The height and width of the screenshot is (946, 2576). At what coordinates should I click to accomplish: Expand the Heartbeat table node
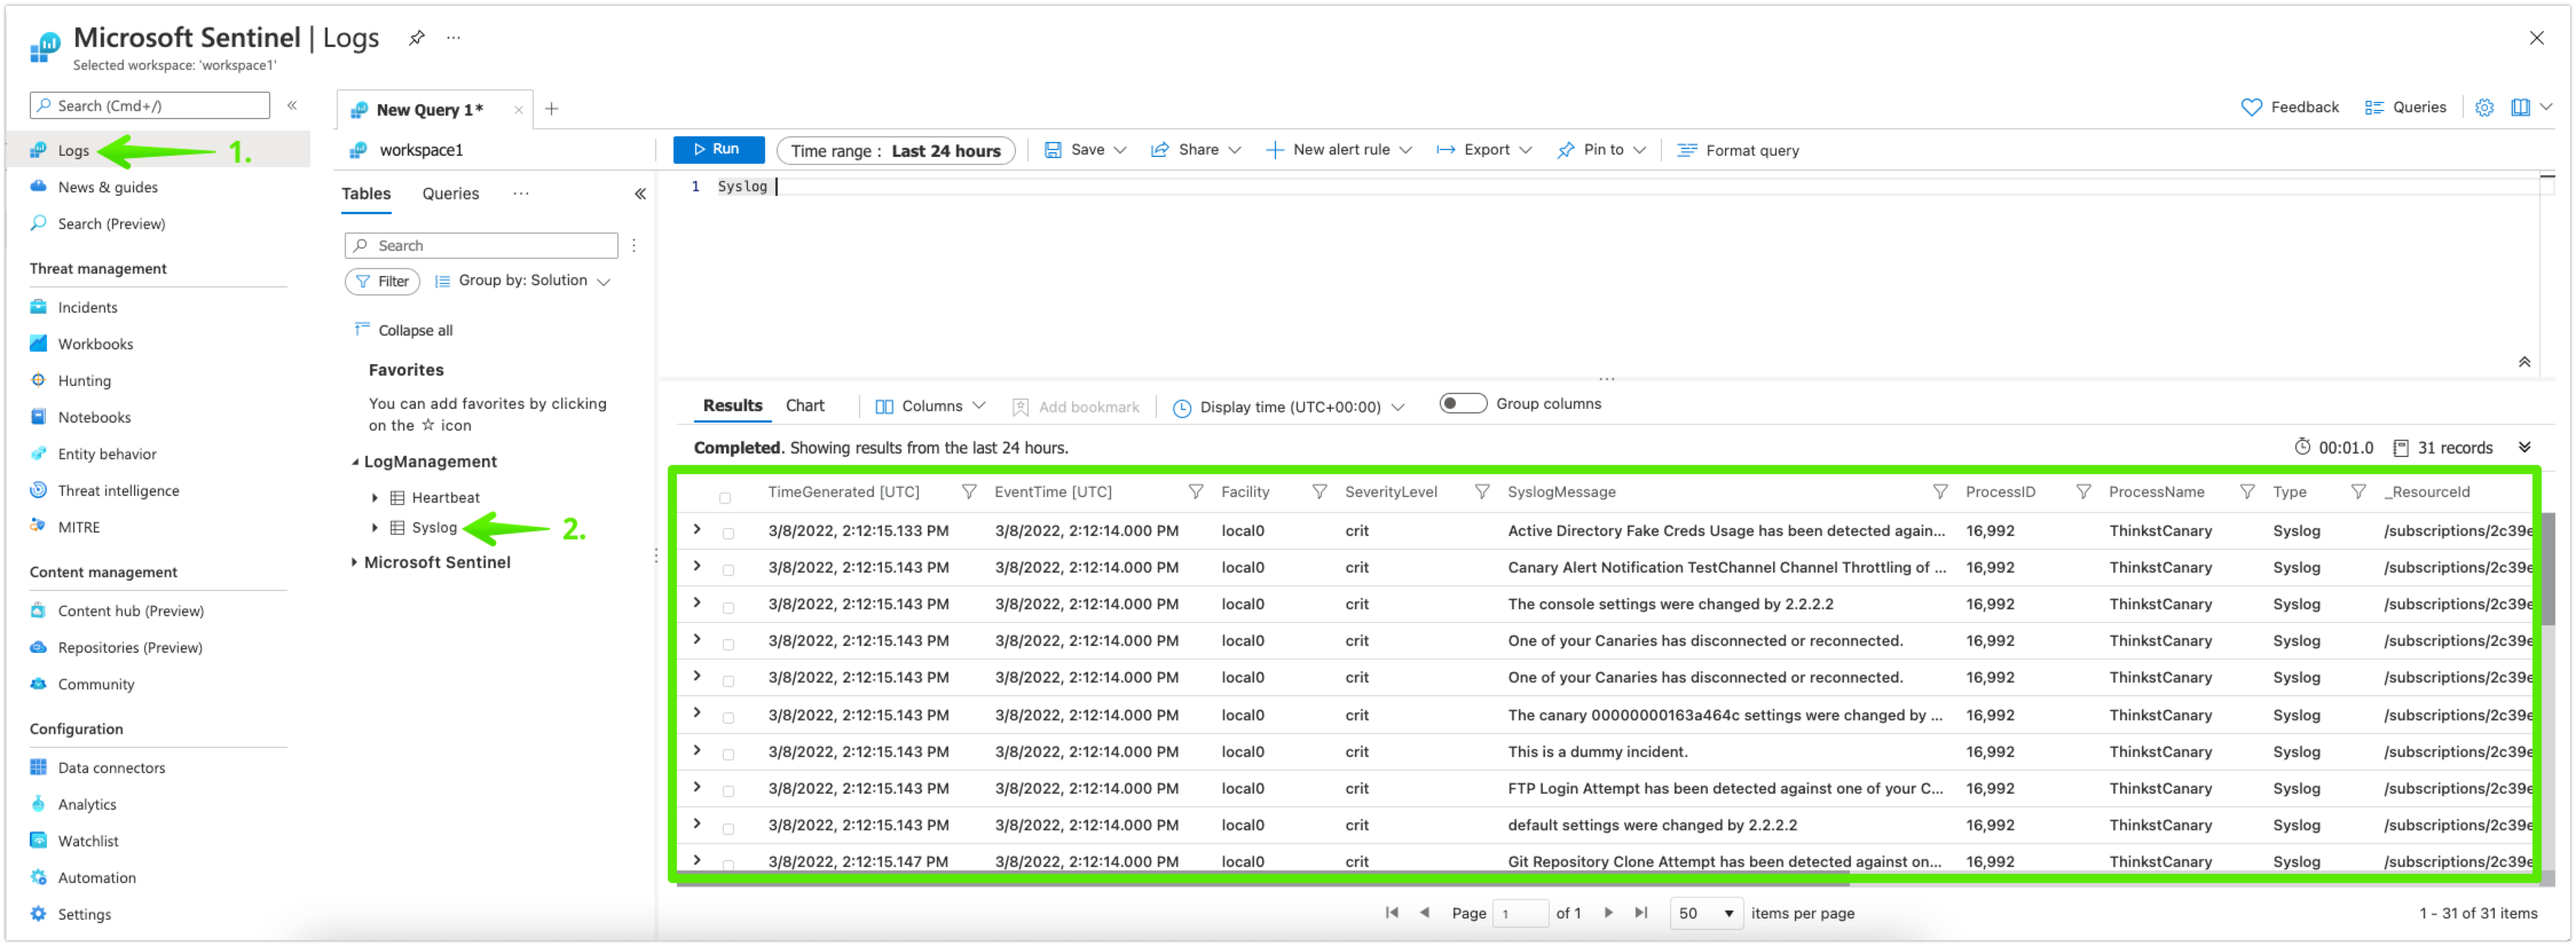[374, 499]
